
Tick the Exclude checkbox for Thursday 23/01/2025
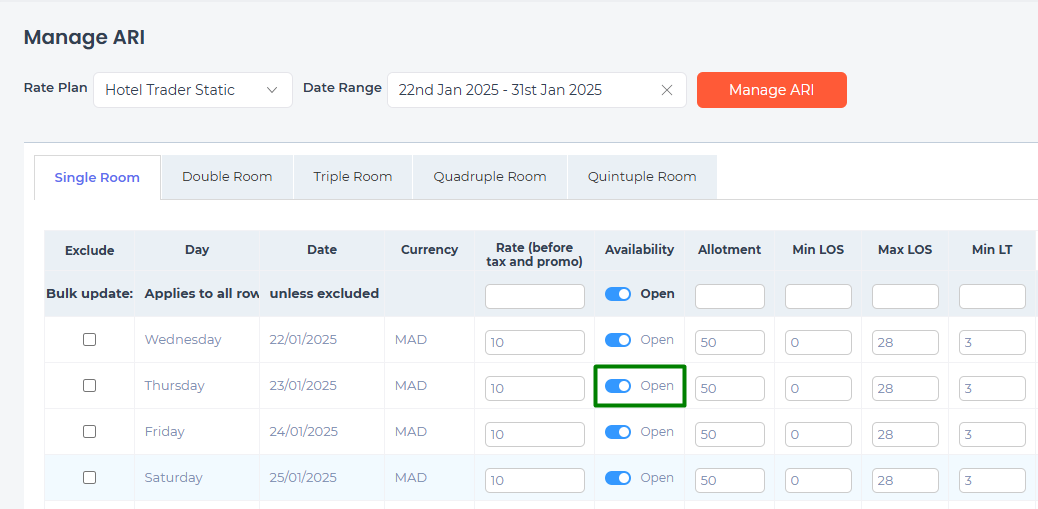coord(89,386)
